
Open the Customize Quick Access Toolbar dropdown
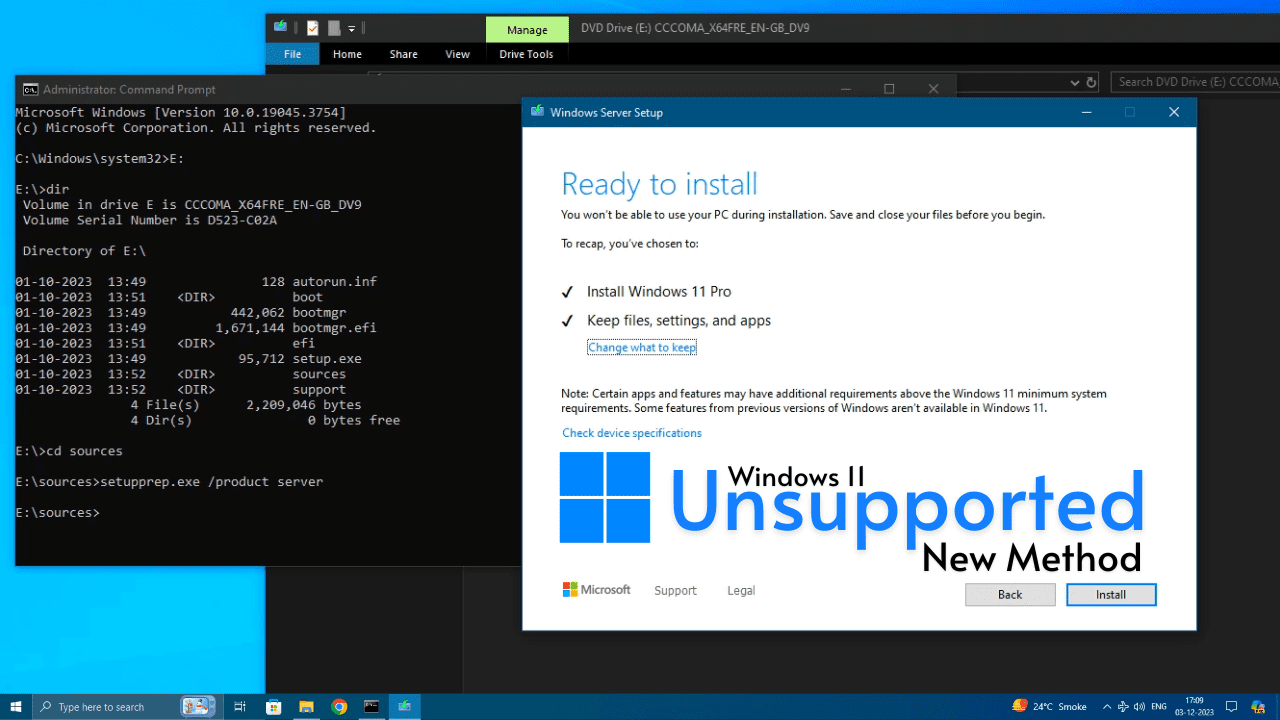(351, 28)
